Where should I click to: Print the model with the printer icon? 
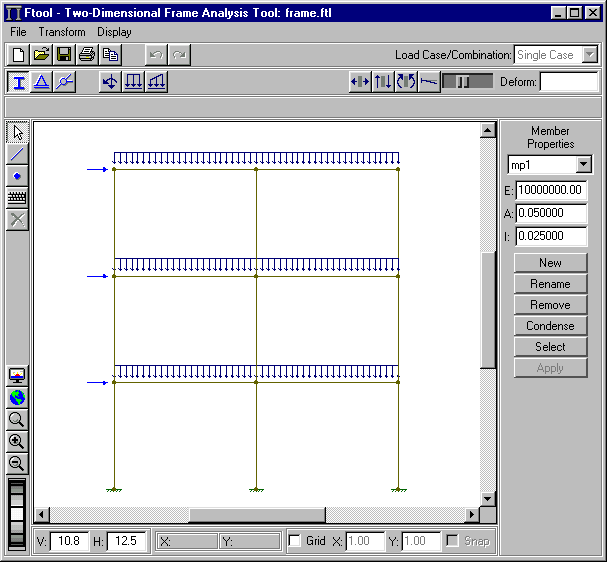click(x=87, y=55)
